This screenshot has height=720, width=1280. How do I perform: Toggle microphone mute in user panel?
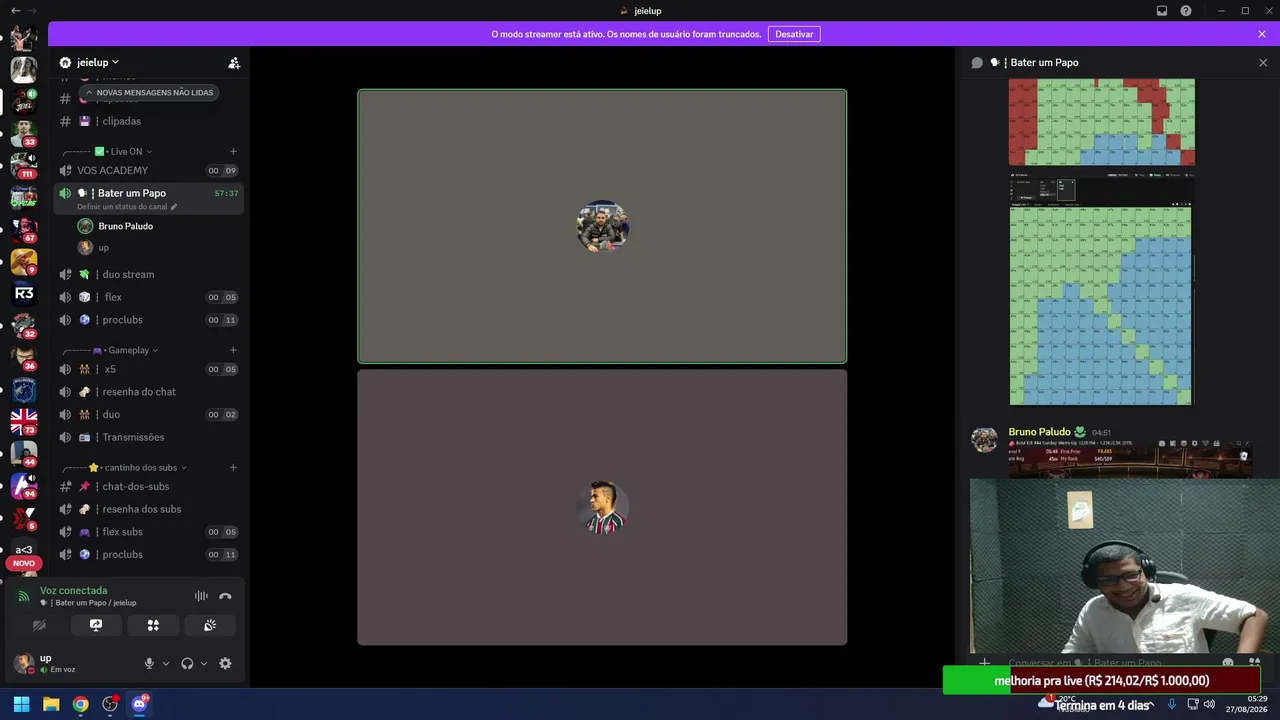pyautogui.click(x=149, y=663)
